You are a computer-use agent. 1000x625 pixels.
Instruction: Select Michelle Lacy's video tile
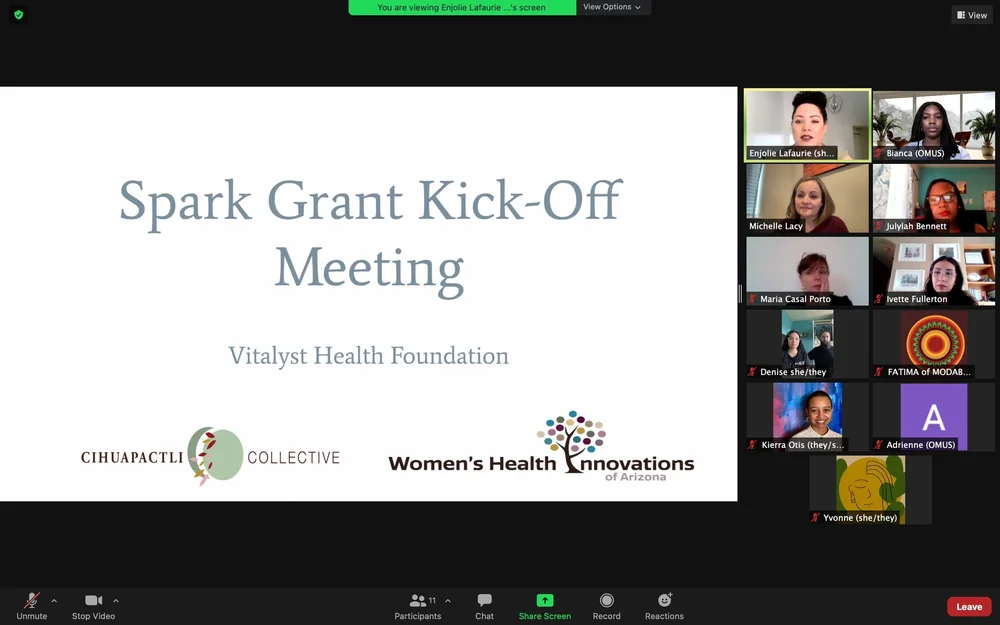click(x=807, y=198)
